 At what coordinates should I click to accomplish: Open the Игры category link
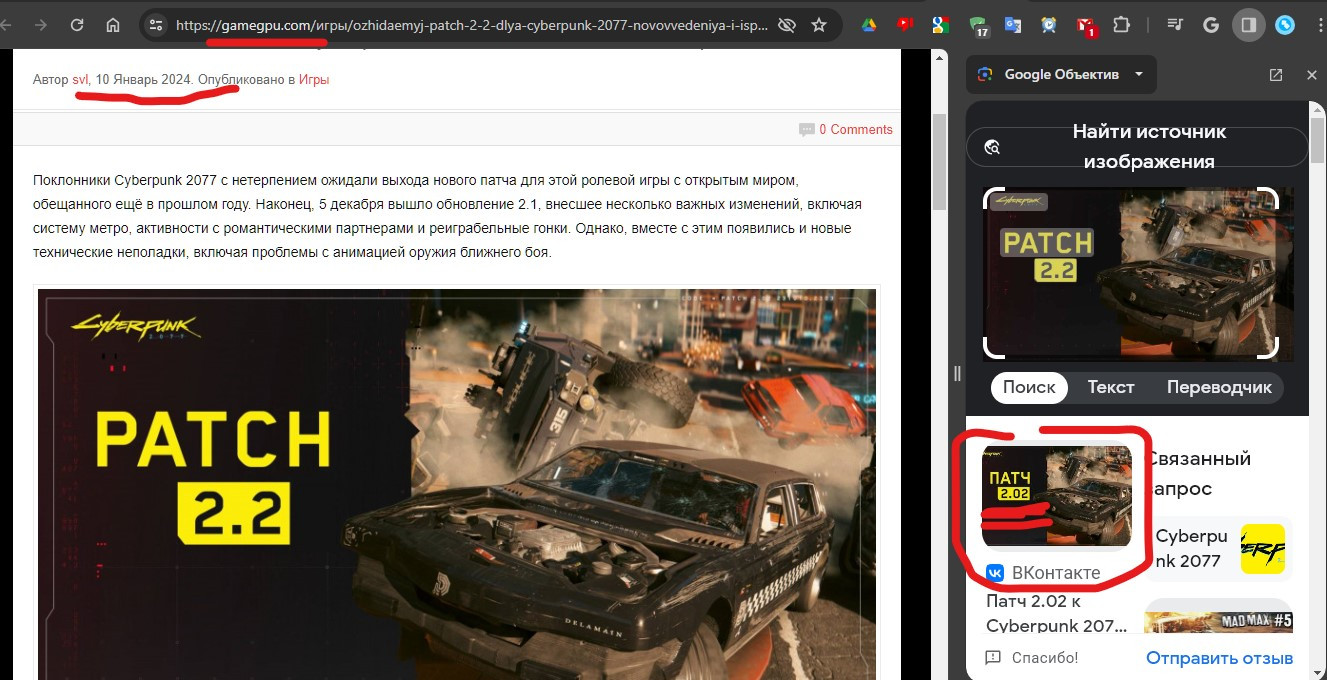(x=314, y=79)
